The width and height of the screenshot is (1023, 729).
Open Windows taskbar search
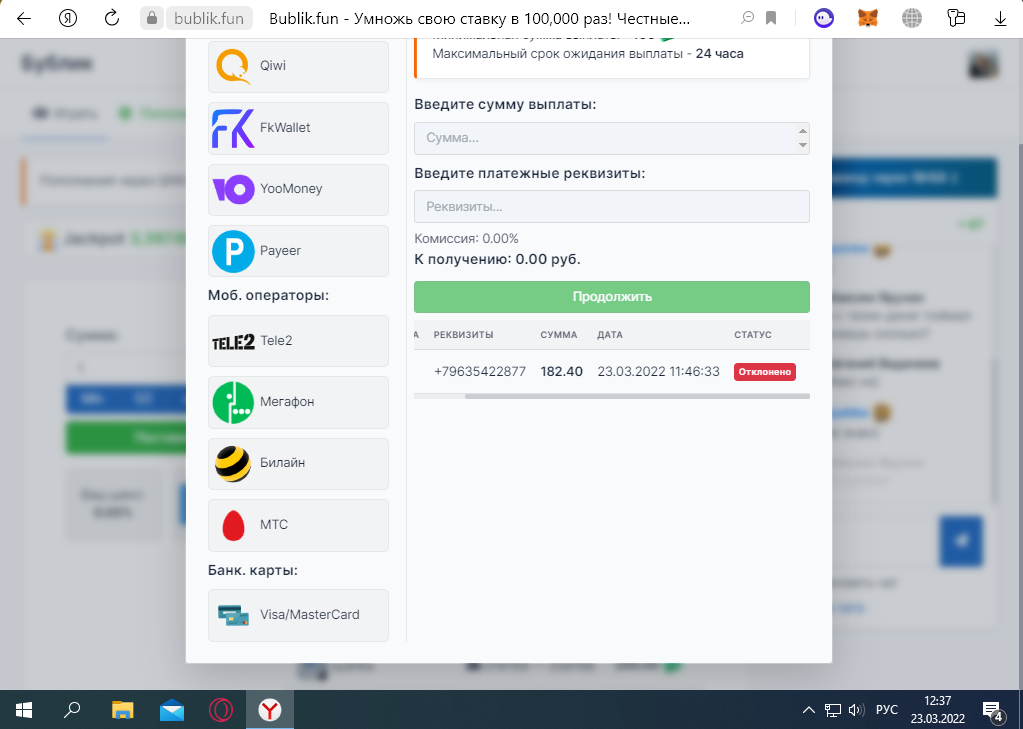pos(72,709)
